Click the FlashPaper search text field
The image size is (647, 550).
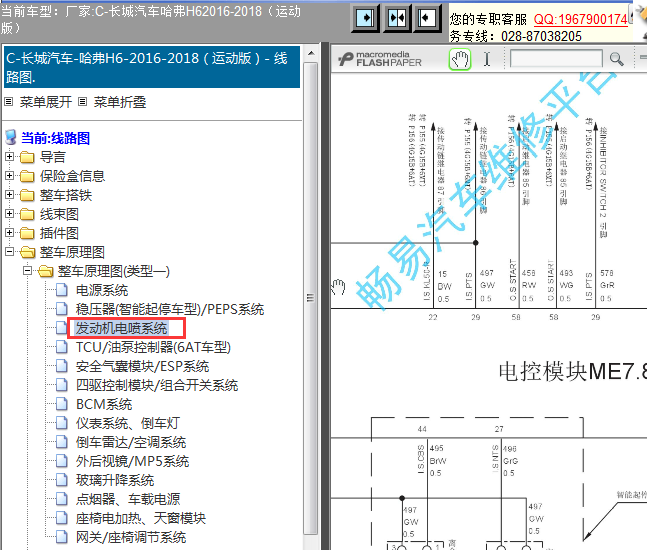556,58
